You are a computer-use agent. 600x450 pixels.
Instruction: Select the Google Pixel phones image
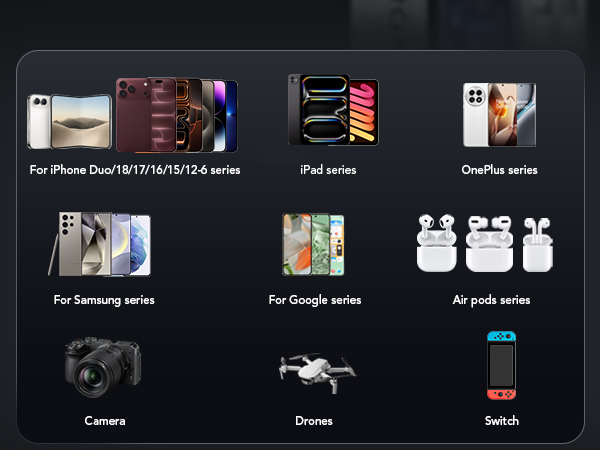pos(313,244)
